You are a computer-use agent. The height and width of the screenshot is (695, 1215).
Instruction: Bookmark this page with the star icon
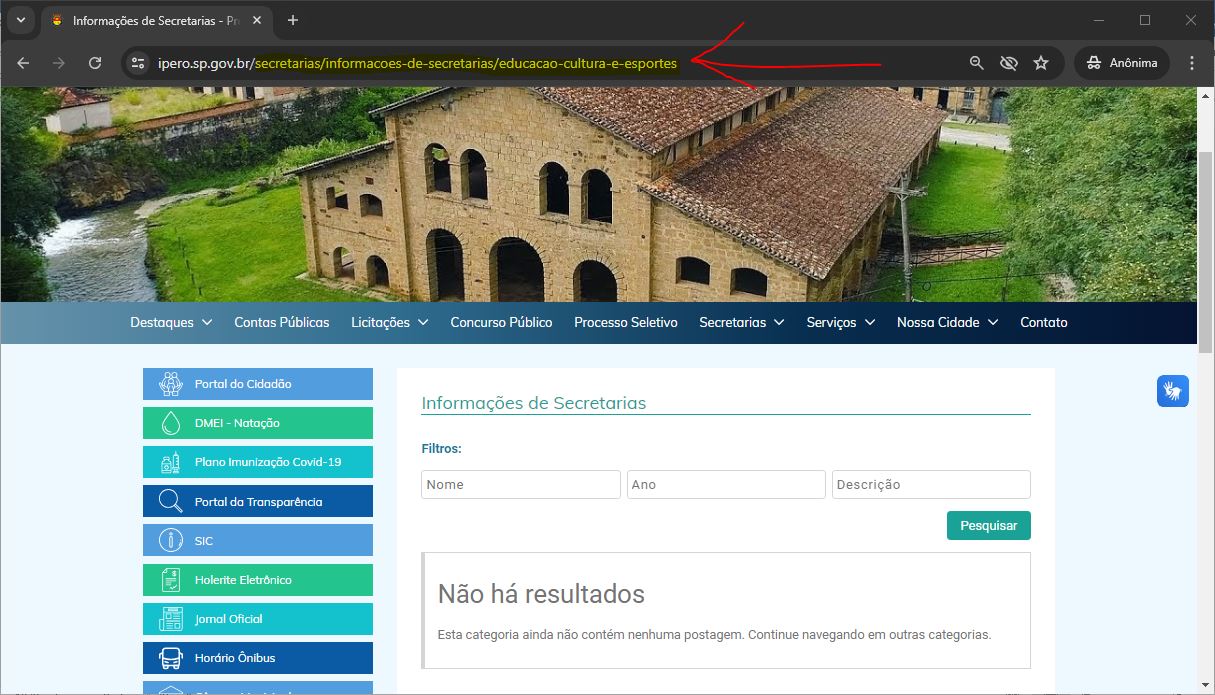(1041, 63)
